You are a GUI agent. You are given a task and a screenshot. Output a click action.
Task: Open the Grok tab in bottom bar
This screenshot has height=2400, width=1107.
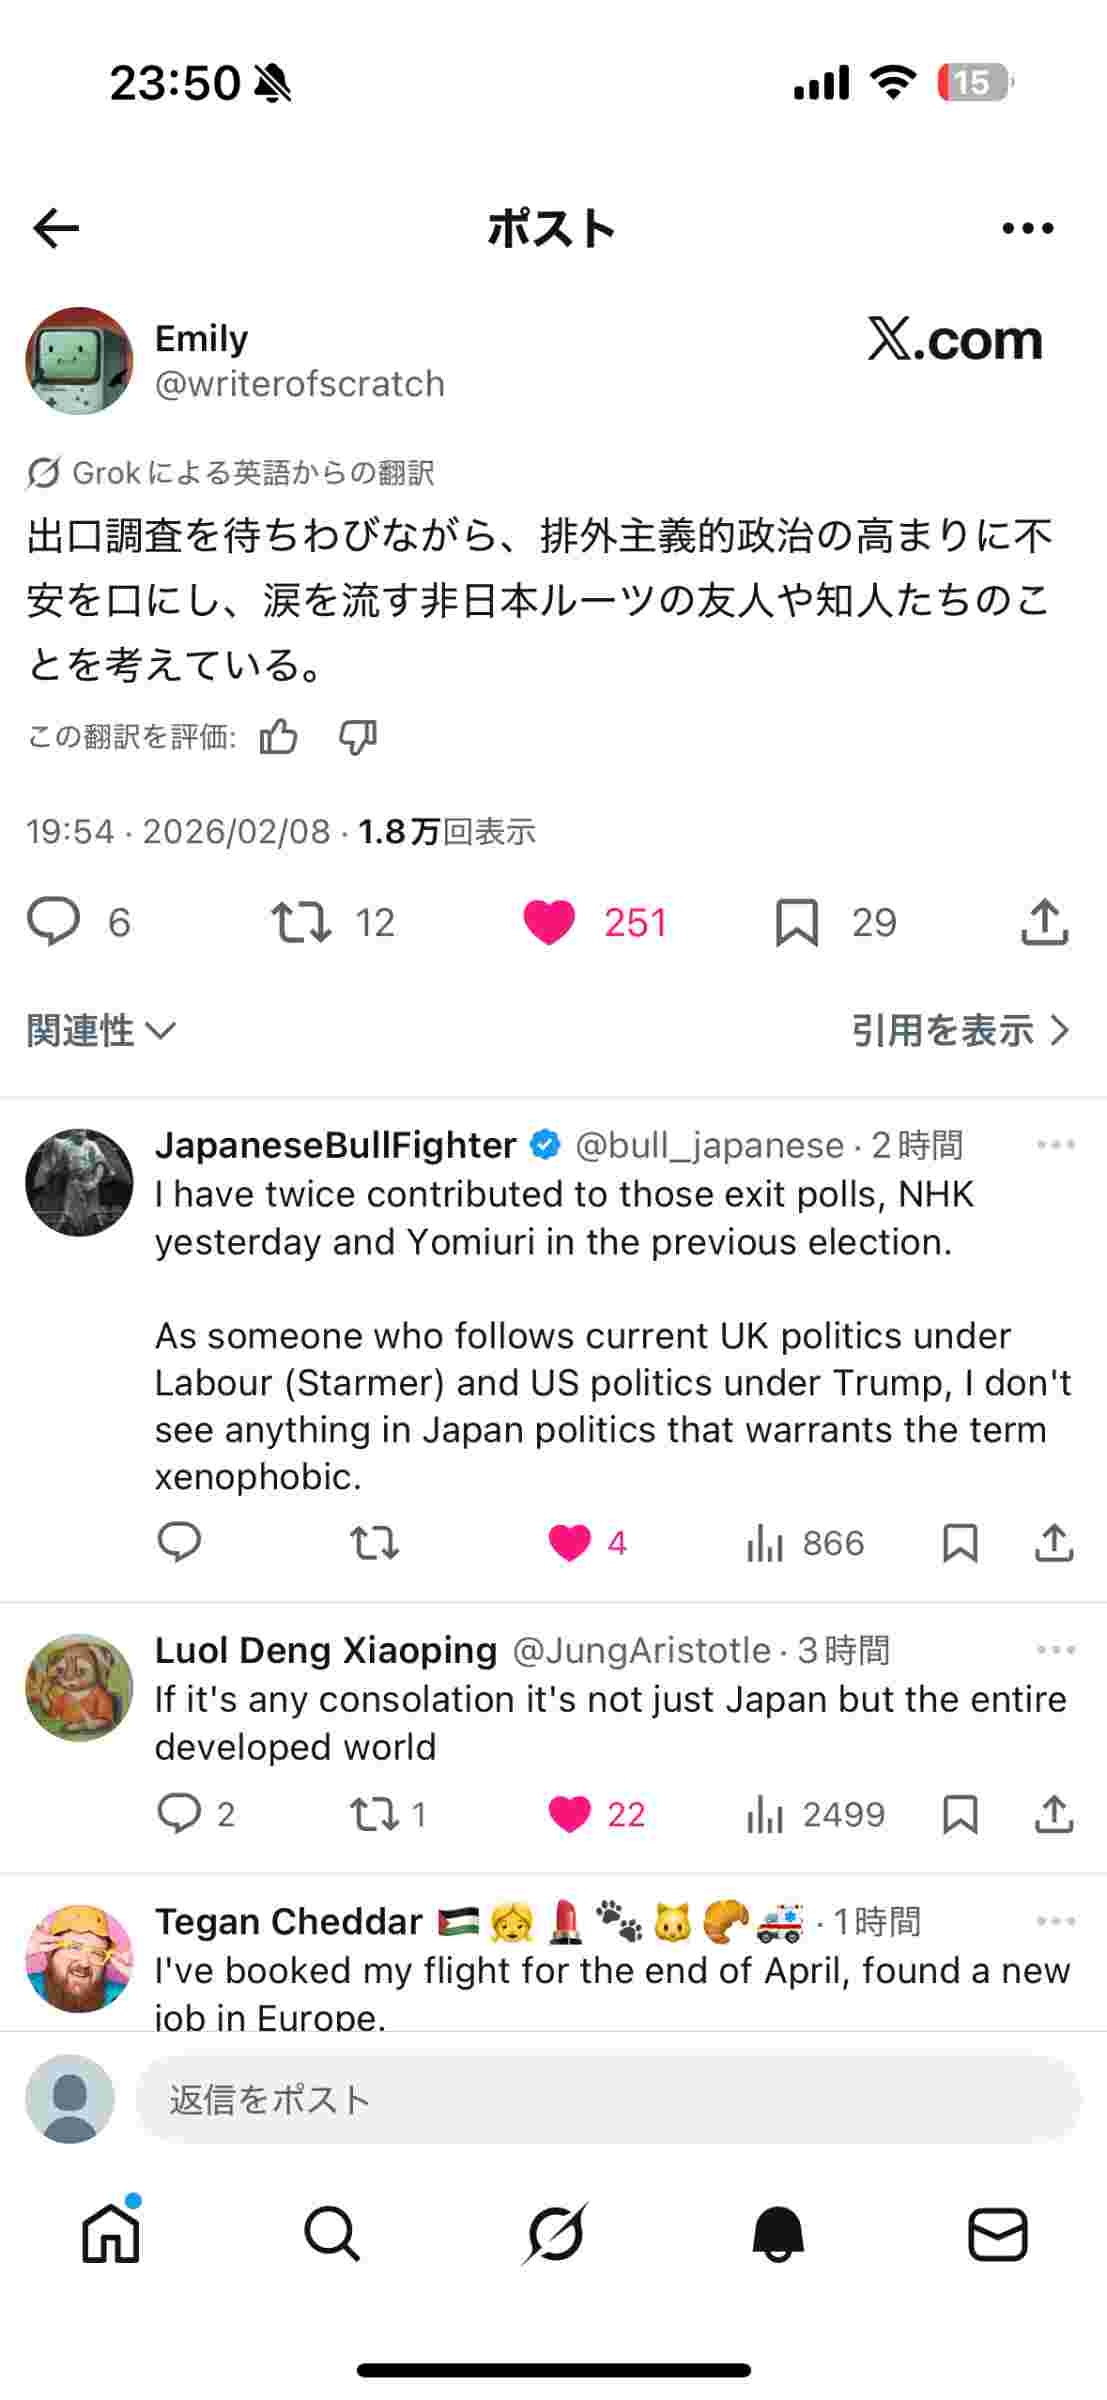pos(554,2234)
